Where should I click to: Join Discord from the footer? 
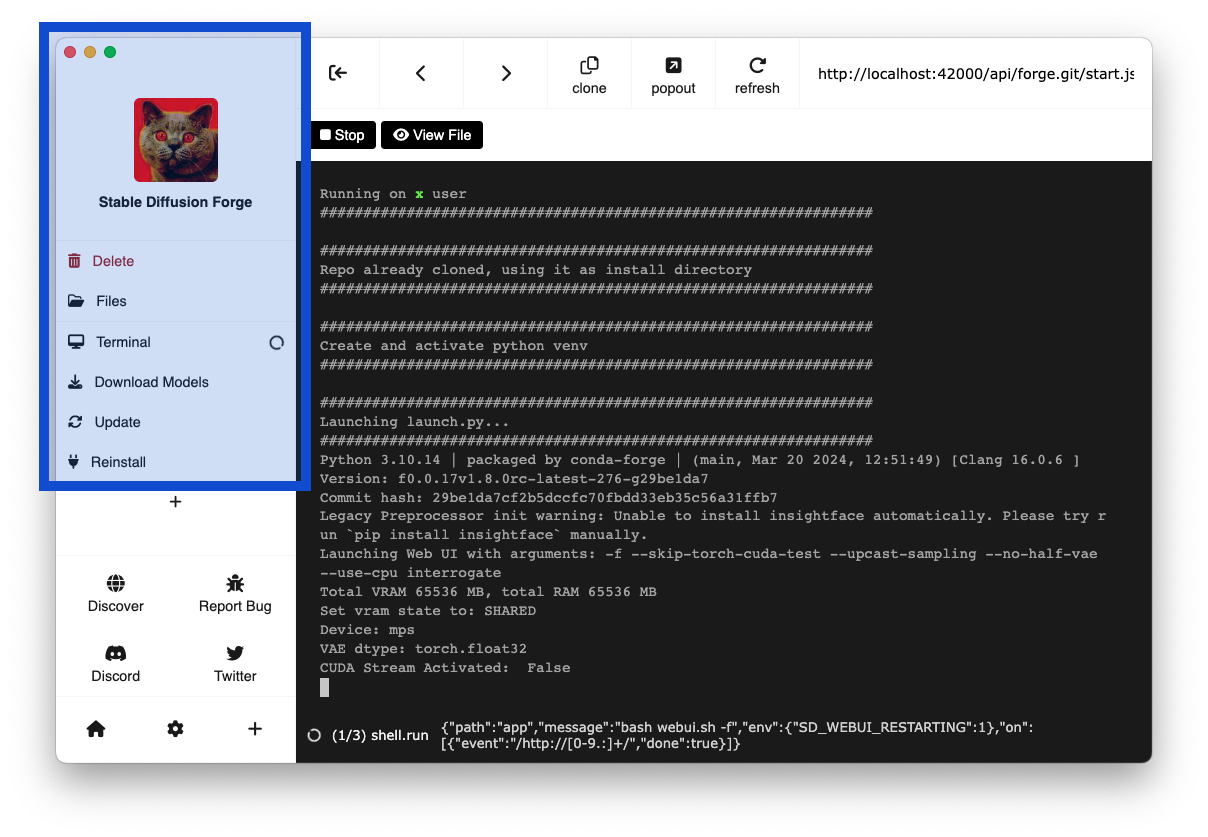115,662
